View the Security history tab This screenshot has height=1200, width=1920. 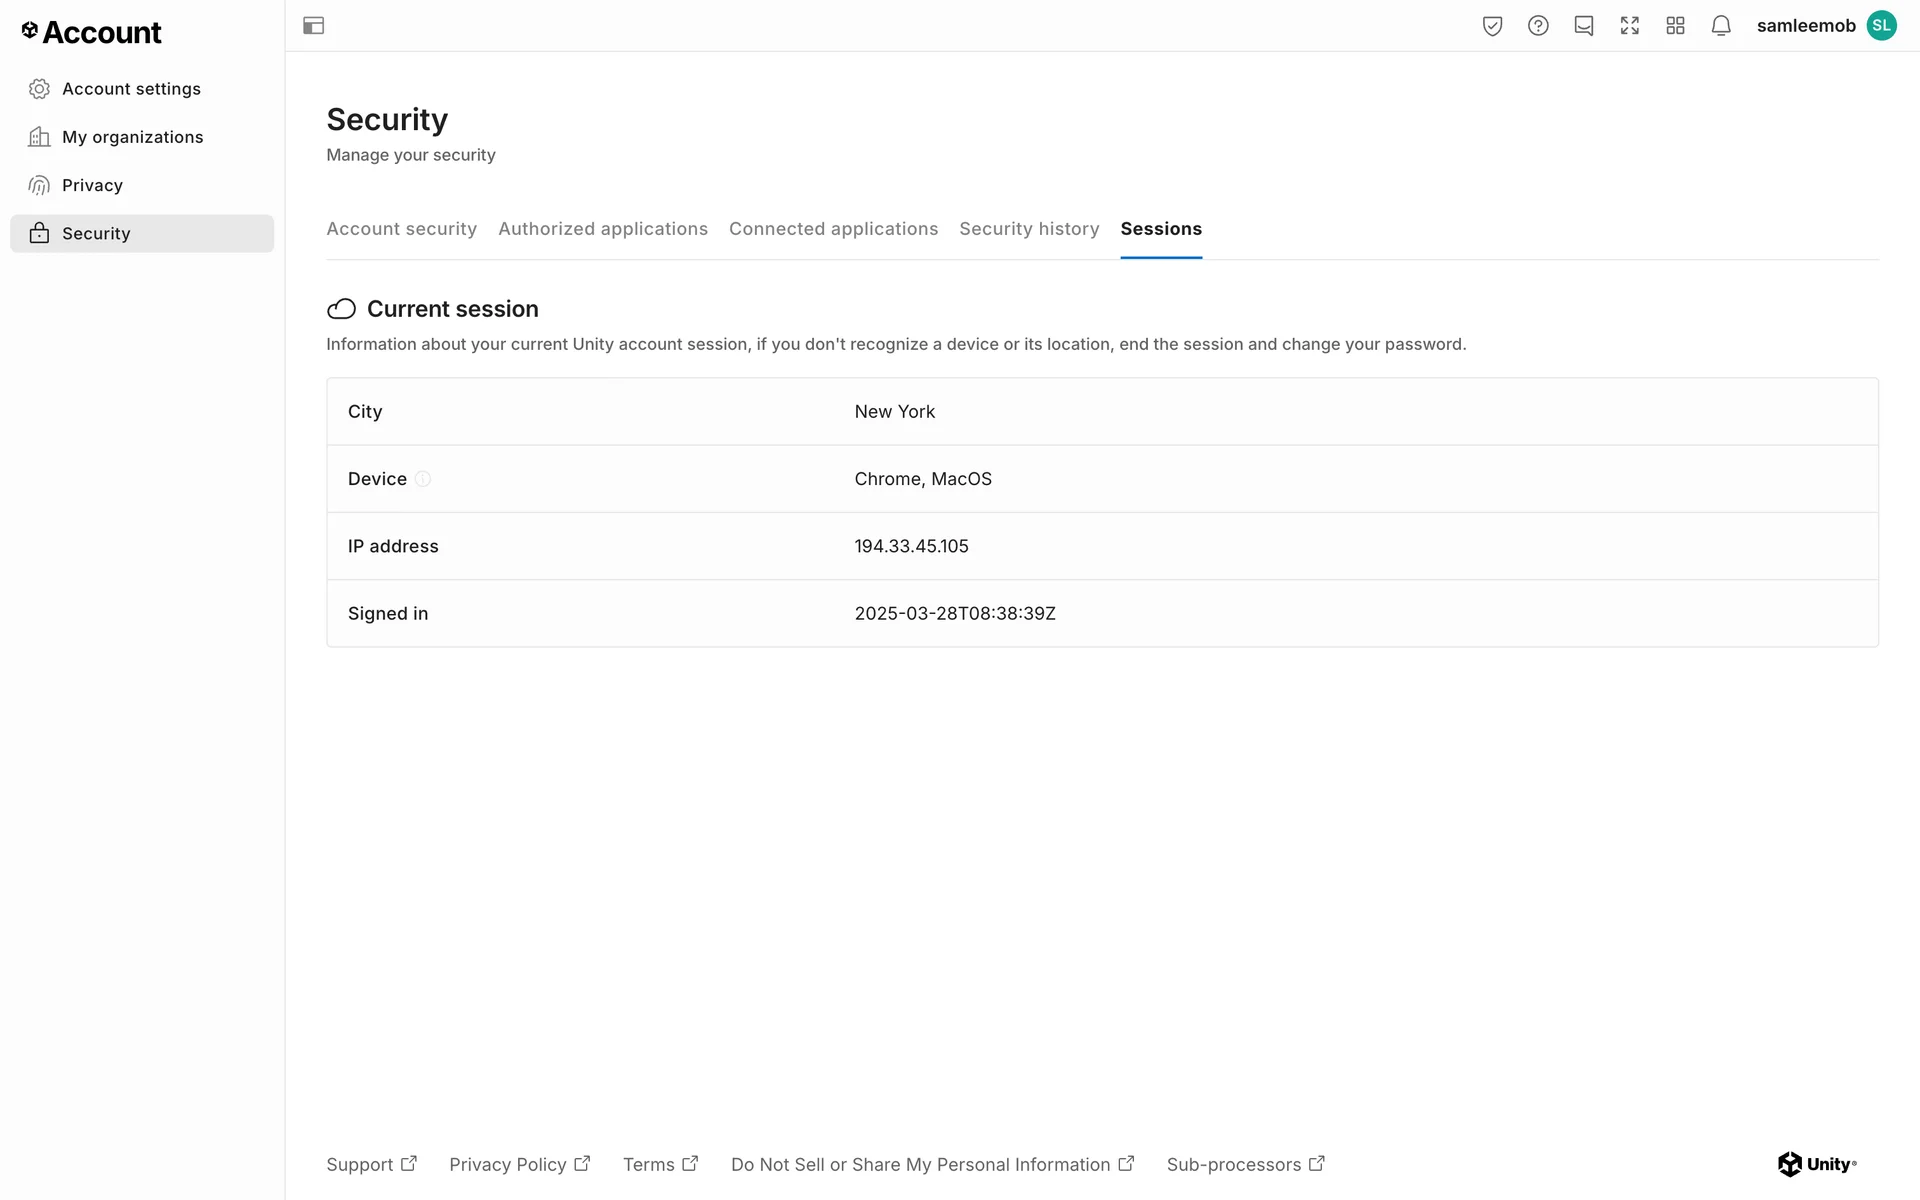[x=1029, y=229]
